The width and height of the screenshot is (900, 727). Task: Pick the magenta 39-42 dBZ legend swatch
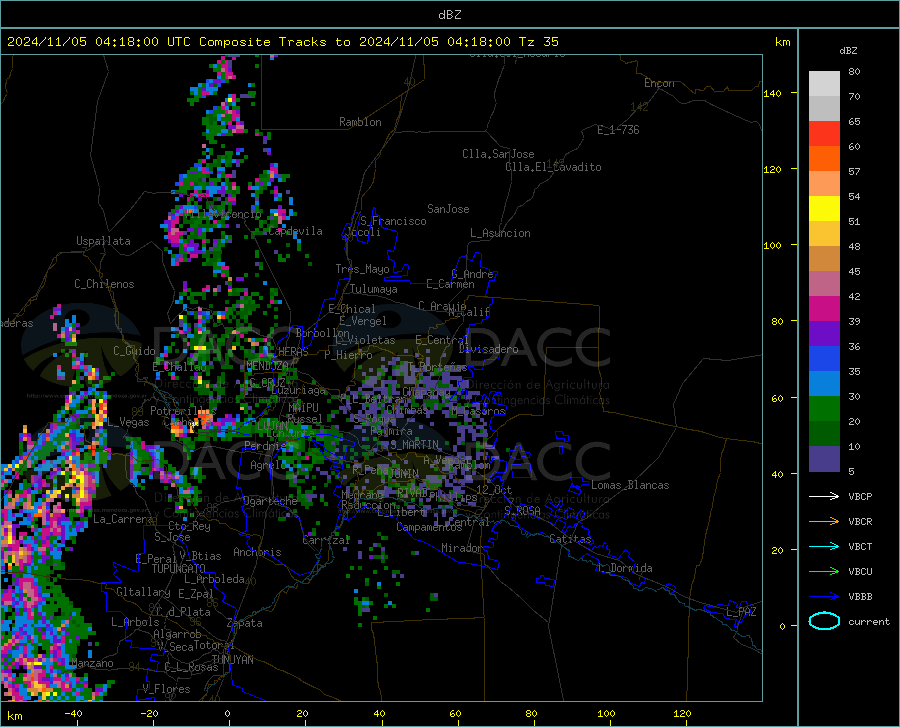pyautogui.click(x=824, y=309)
